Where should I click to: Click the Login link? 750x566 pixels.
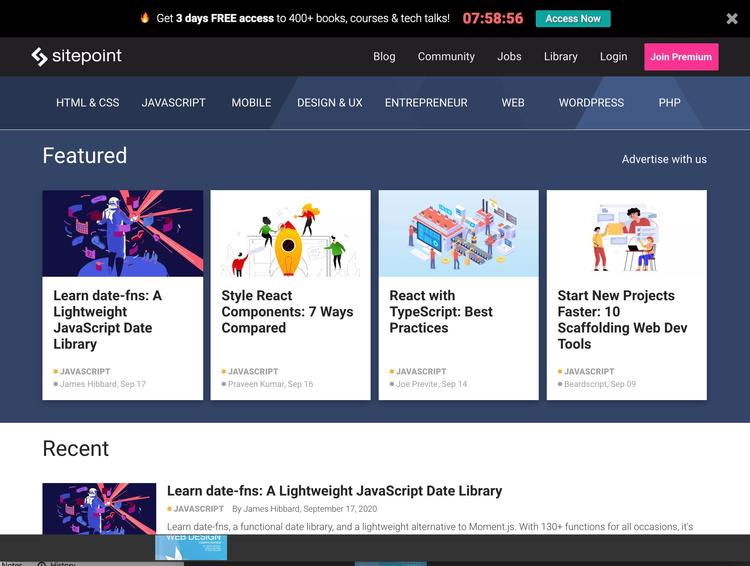point(613,57)
